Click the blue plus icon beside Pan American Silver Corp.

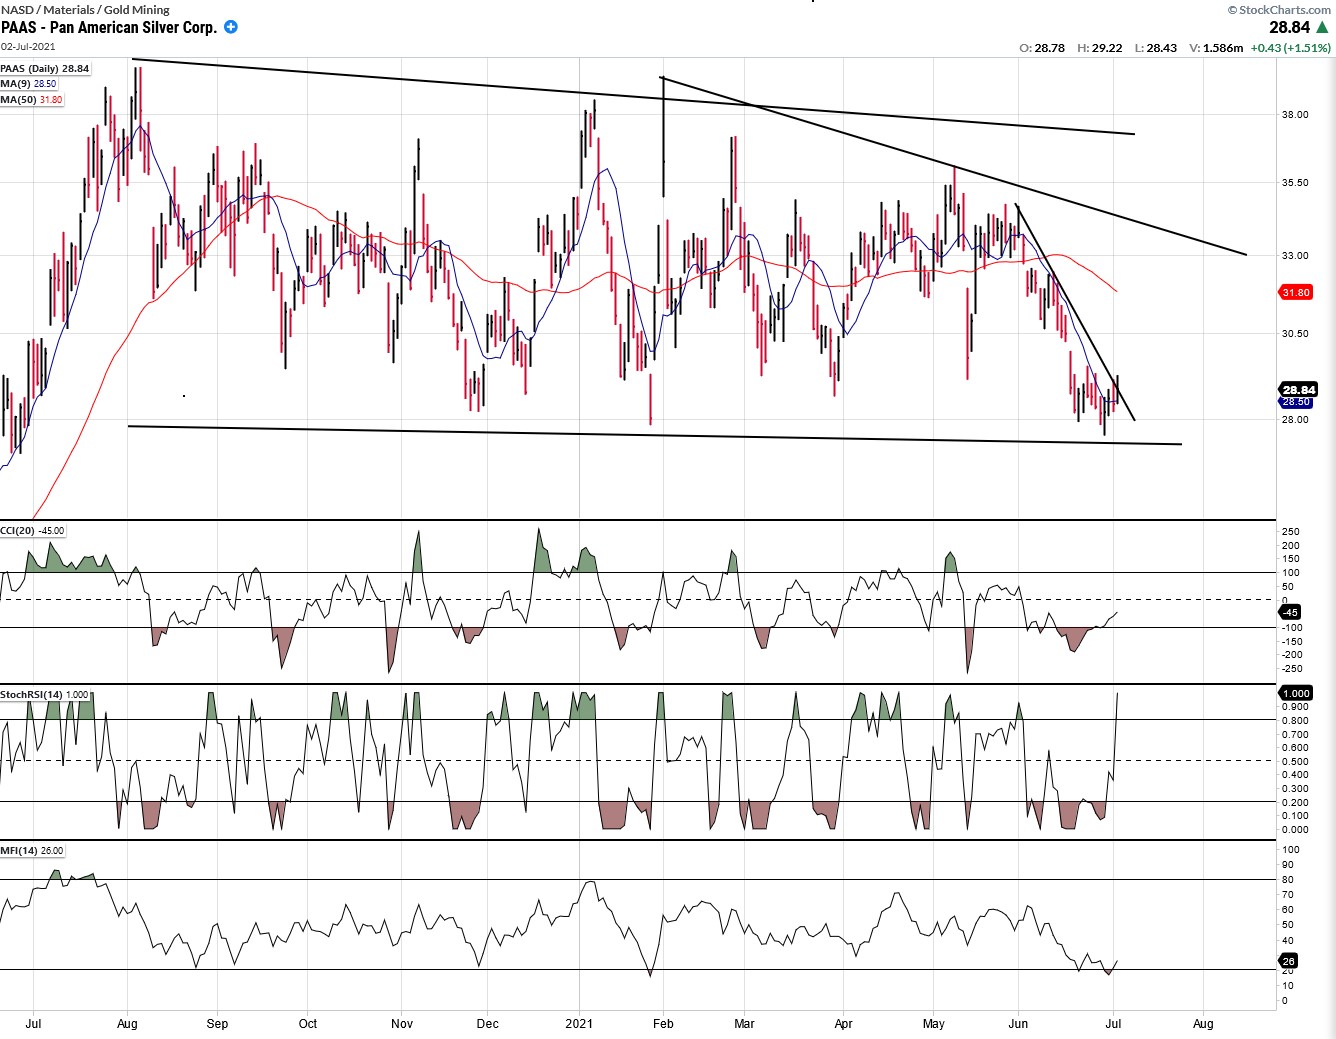pyautogui.click(x=231, y=27)
